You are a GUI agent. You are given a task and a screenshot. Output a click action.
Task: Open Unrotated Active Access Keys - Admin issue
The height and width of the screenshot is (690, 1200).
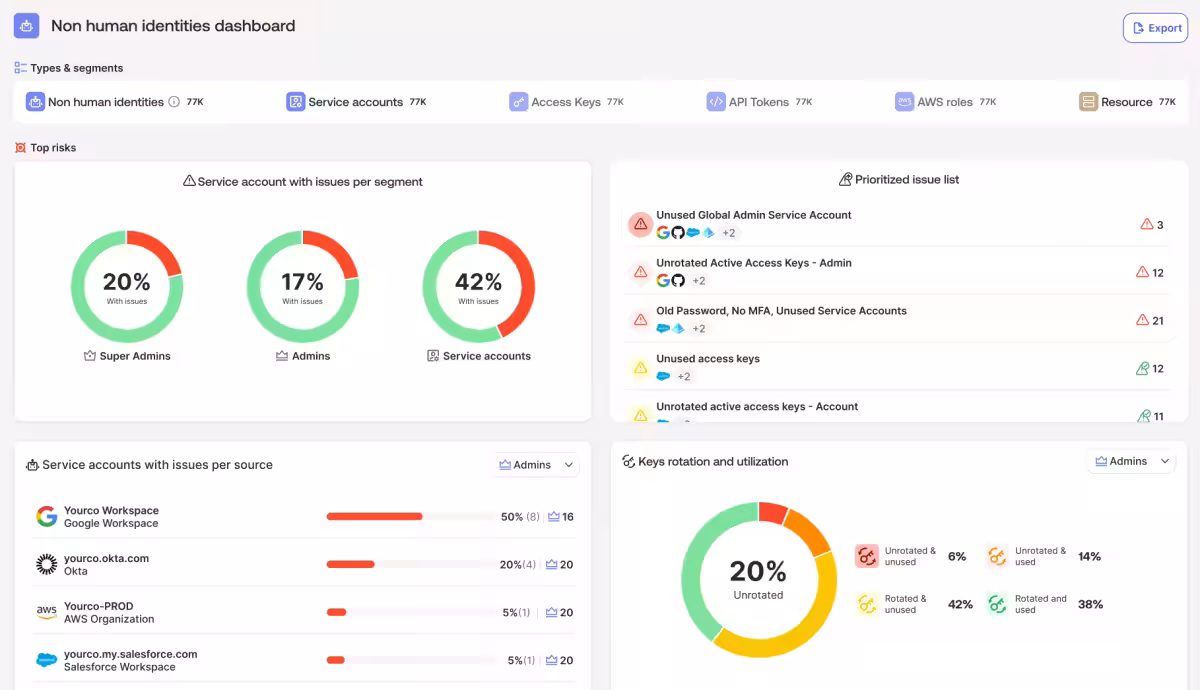coord(753,263)
